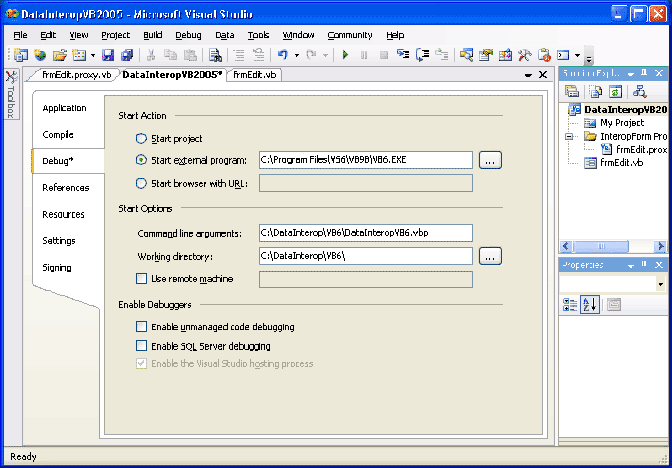
Task: Select the Start project radio button
Action: coord(141,139)
